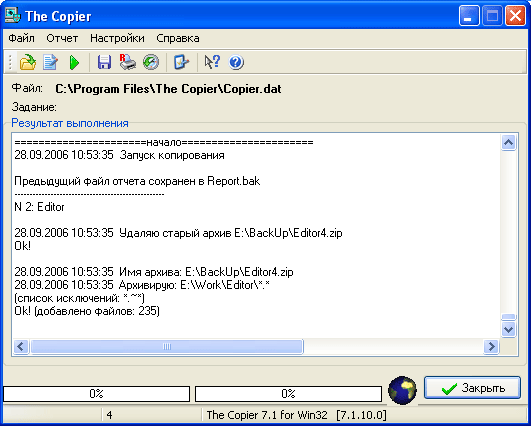Click the toolbar drag handle grip
This screenshot has width=531, height=426.
click(x=10, y=62)
